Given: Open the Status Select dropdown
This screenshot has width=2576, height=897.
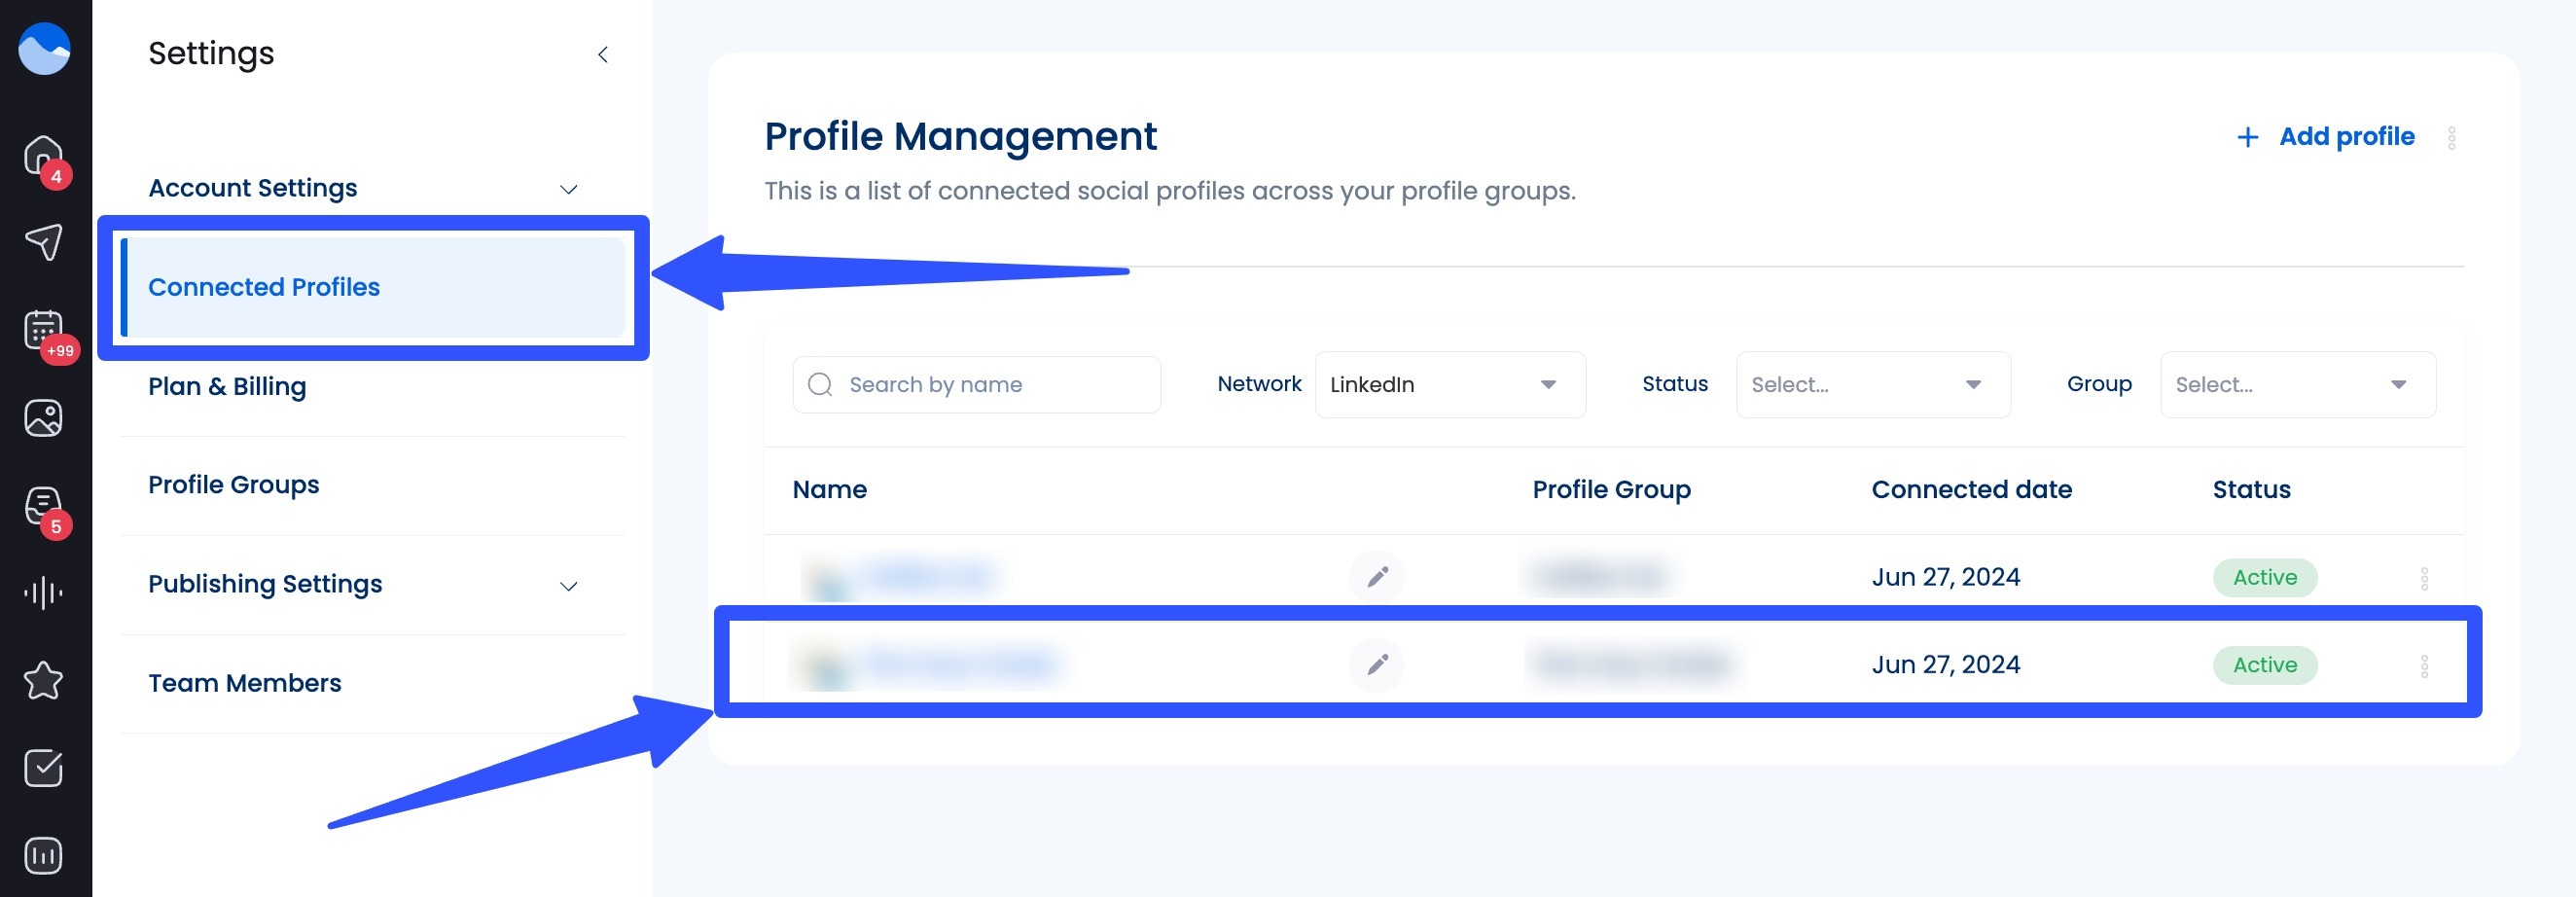Looking at the screenshot, I should [x=1872, y=384].
